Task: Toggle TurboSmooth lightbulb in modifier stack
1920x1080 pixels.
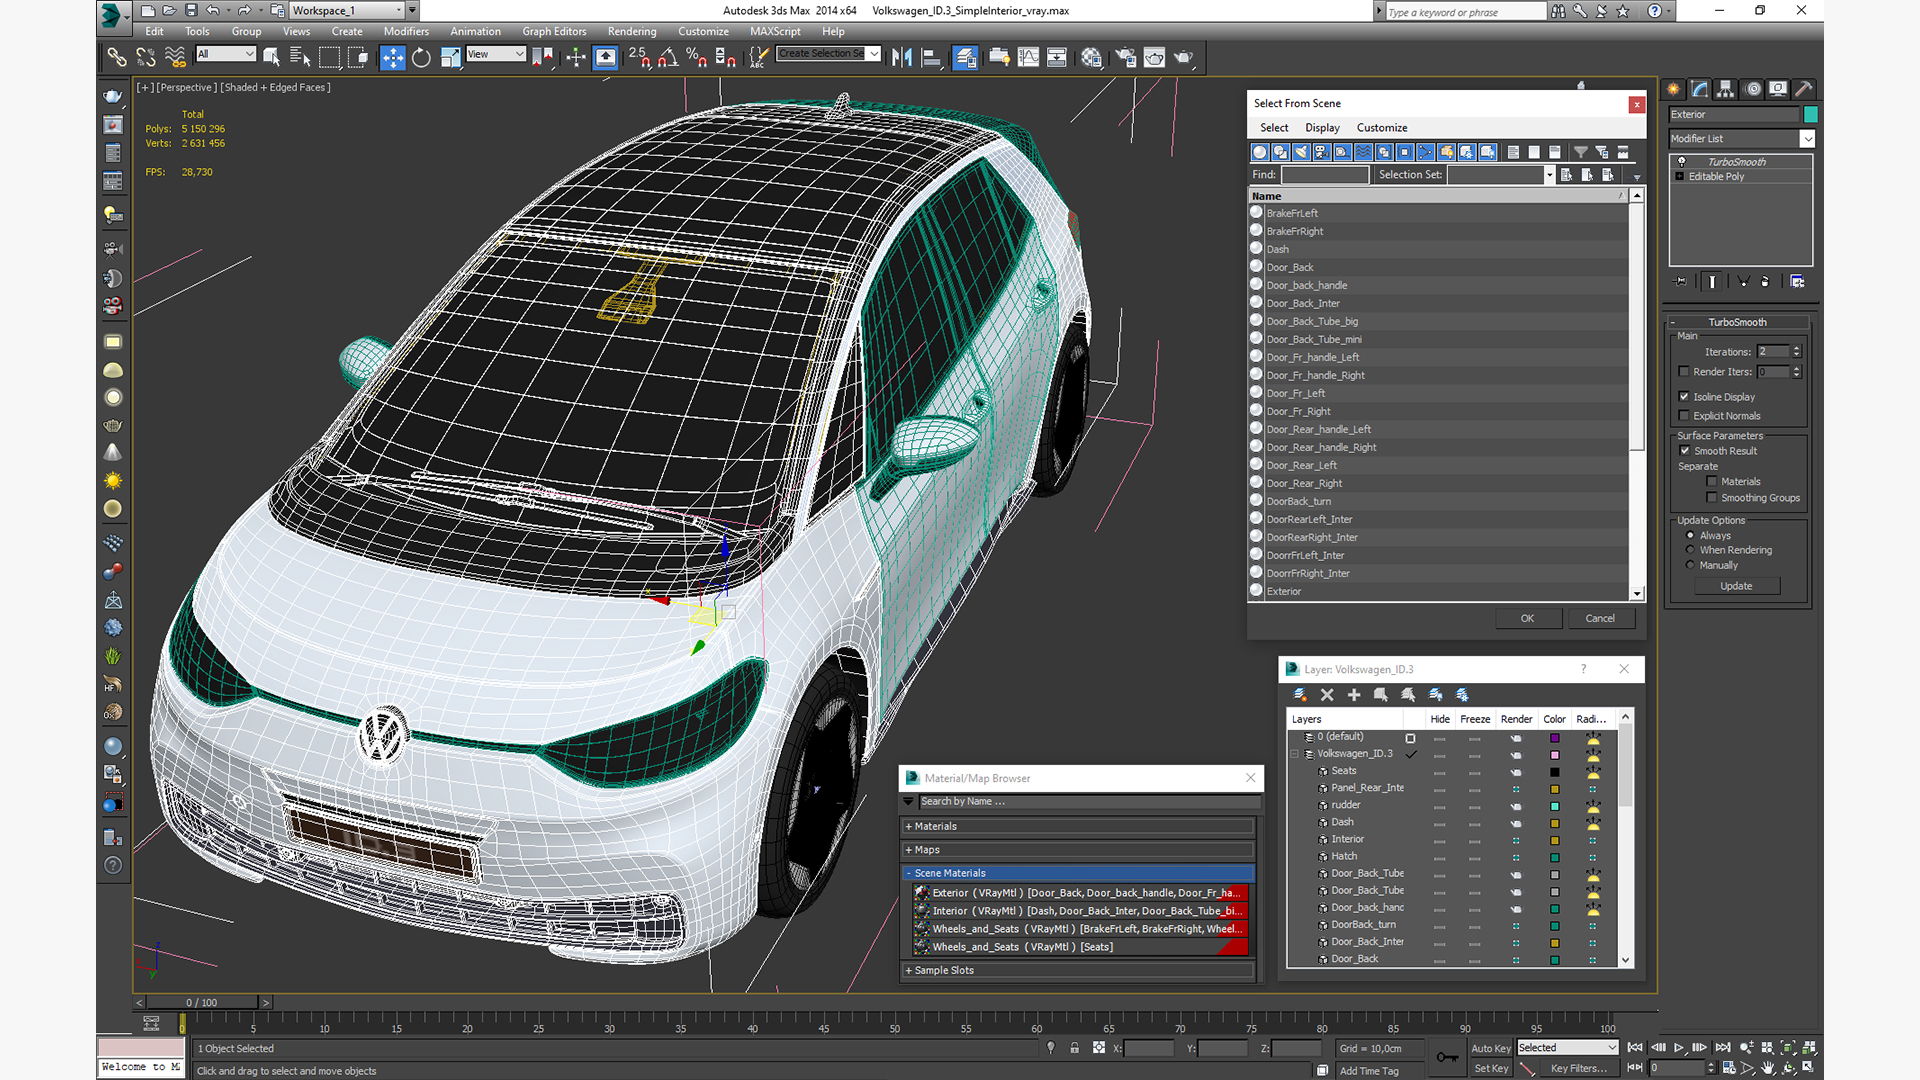Action: [1681, 162]
